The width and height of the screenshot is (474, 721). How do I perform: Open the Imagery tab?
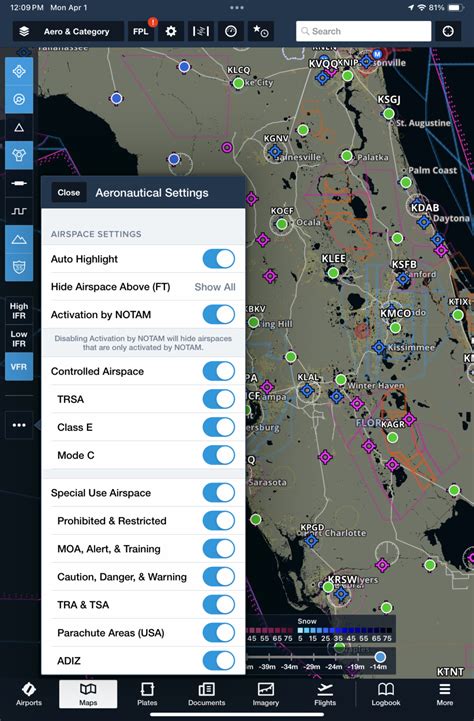266,694
